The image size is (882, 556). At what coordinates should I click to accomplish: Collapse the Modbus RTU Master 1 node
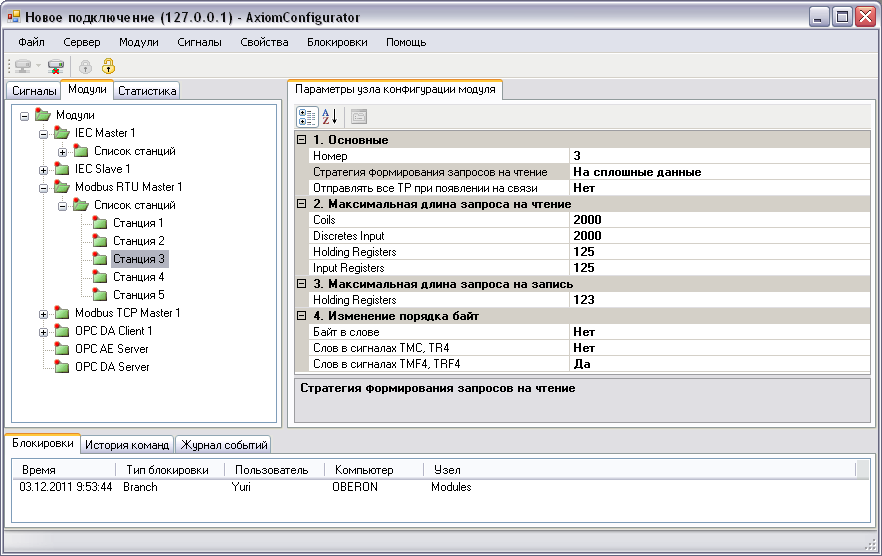(x=43, y=187)
